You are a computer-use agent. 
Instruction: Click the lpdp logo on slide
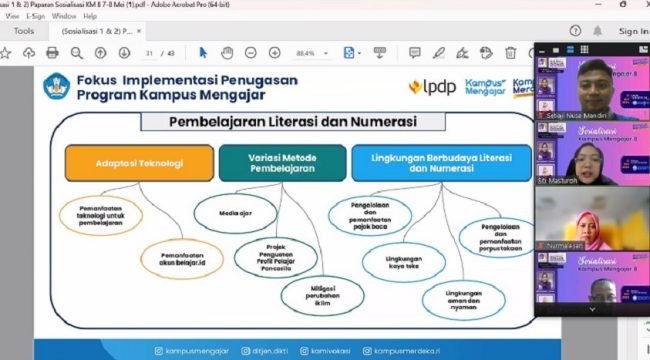click(432, 87)
